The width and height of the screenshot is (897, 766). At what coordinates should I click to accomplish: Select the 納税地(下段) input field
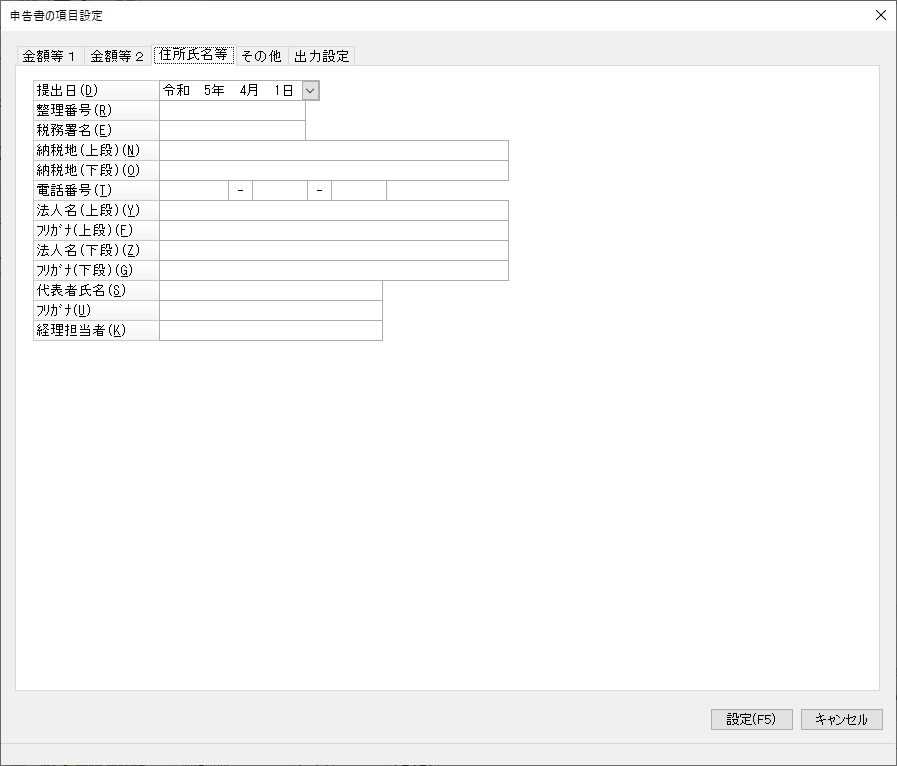[333, 171]
